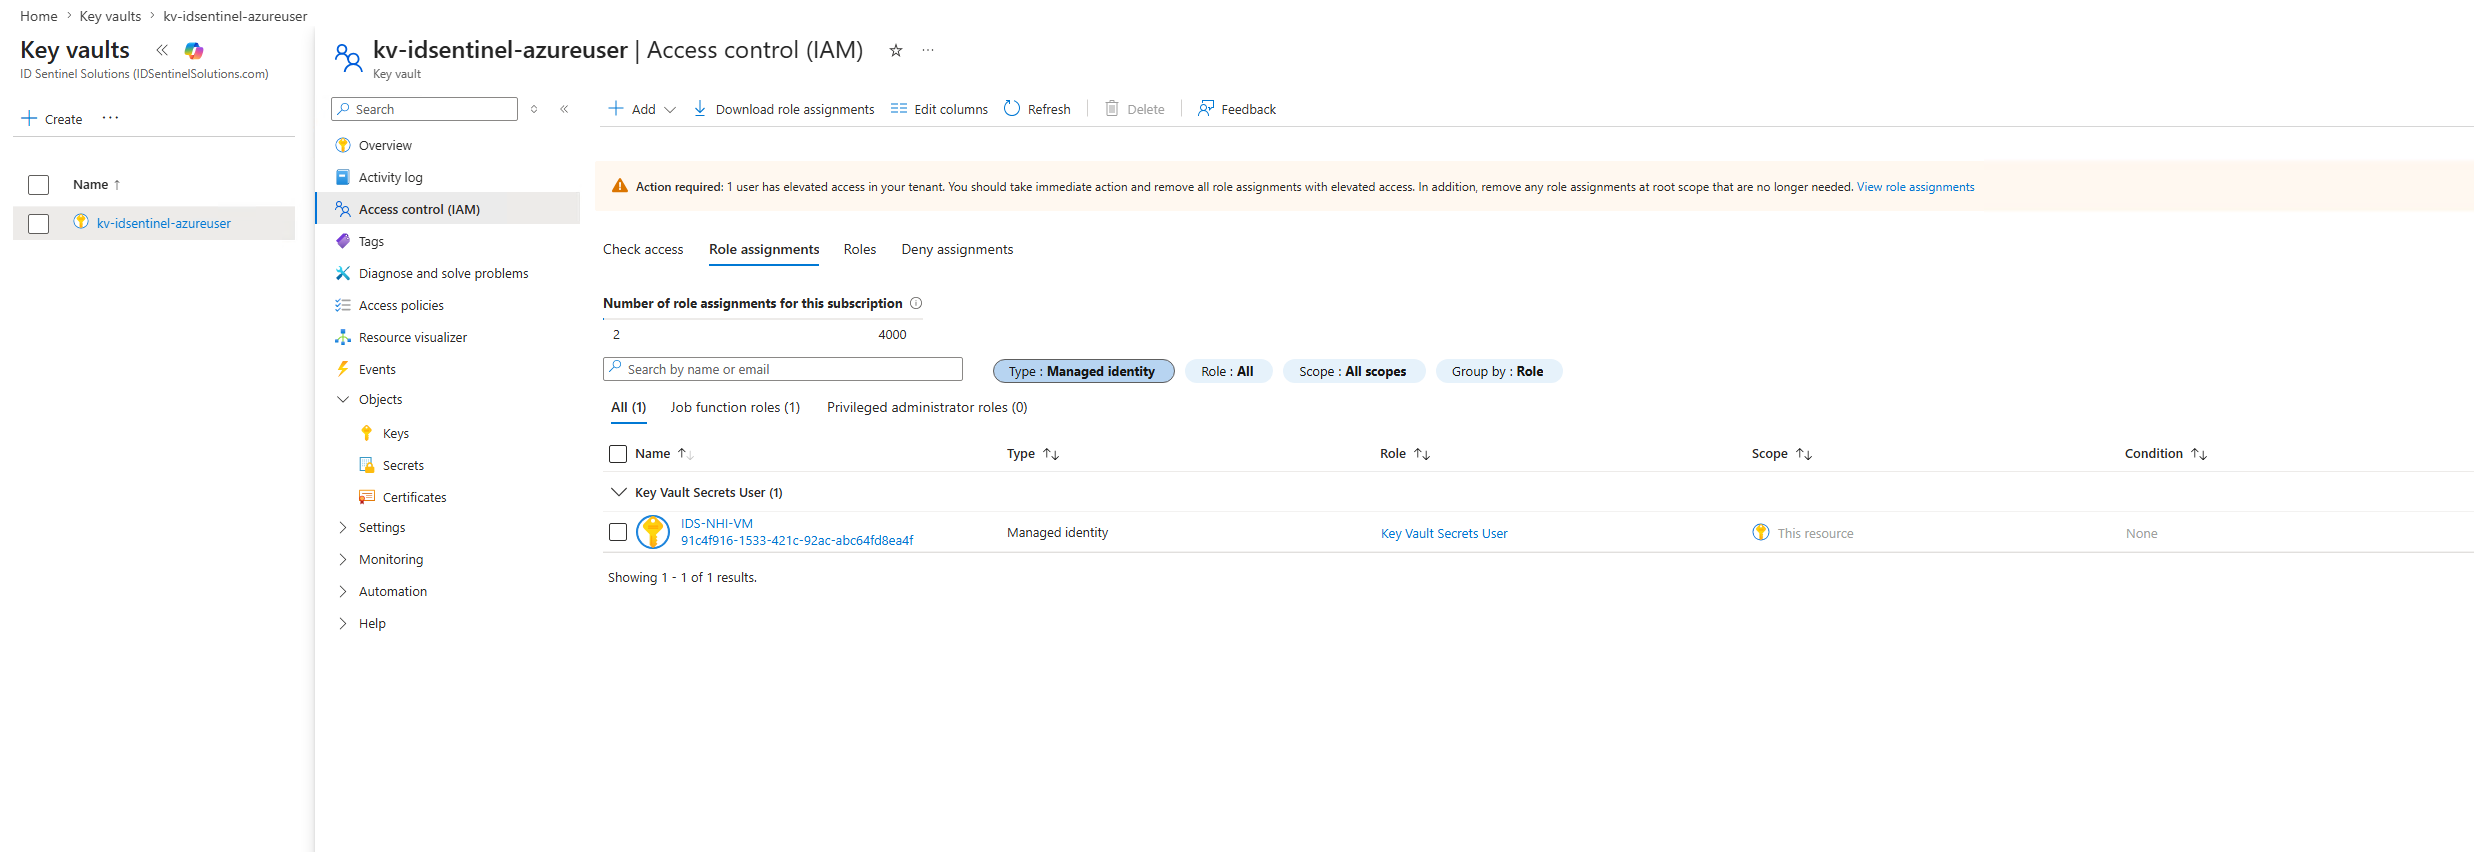Go to Home in the breadcrumb
2474x852 pixels.
tap(39, 16)
